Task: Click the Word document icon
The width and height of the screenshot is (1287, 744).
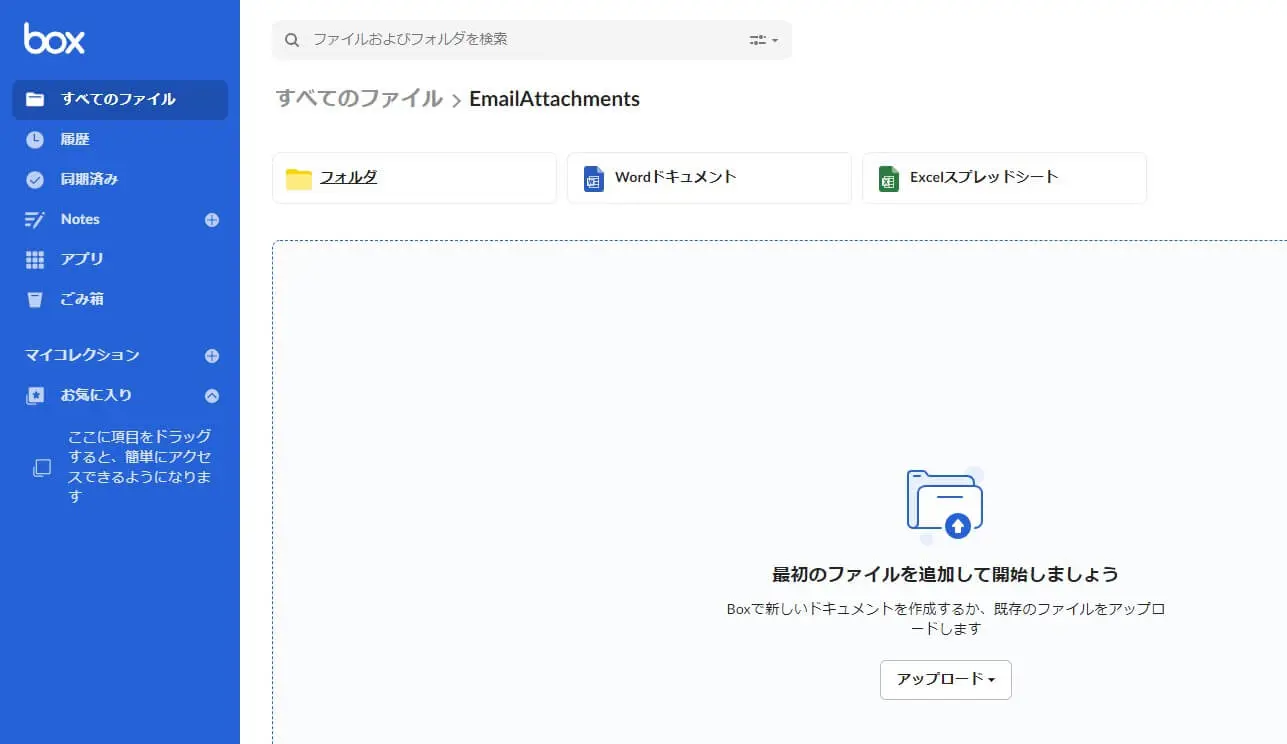Action: tap(594, 179)
